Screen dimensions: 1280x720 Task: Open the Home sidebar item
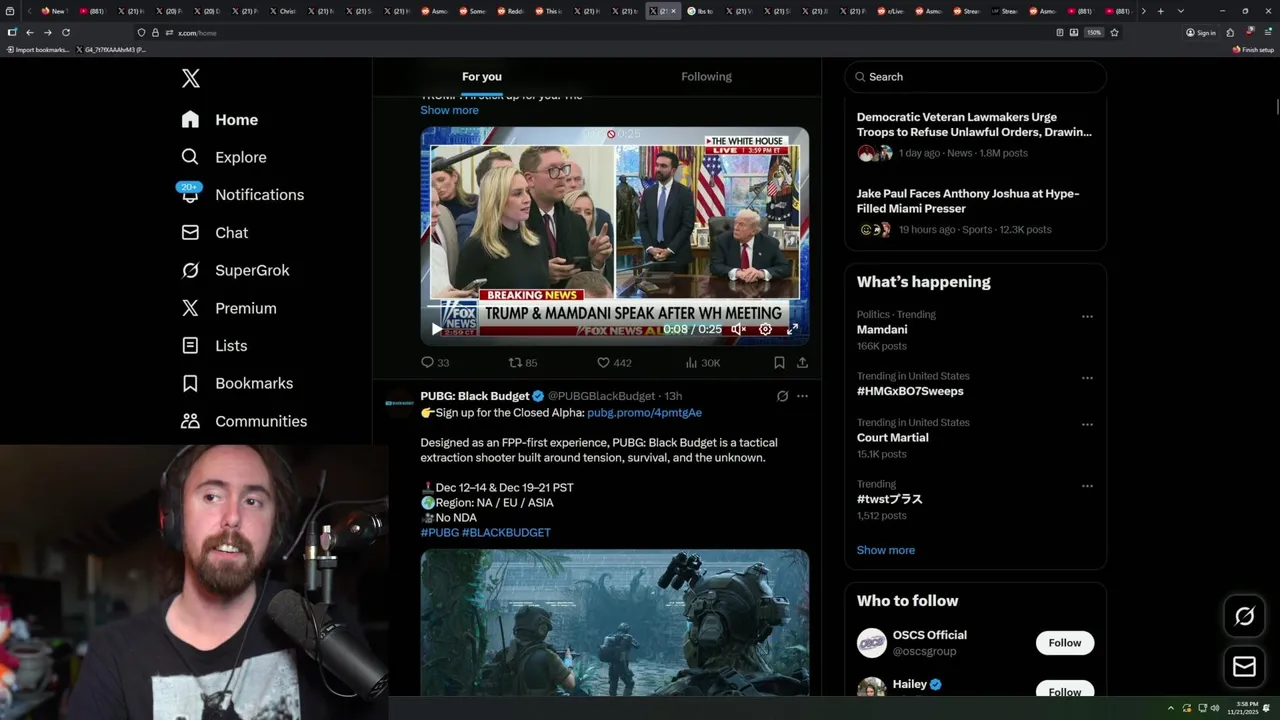(x=219, y=120)
